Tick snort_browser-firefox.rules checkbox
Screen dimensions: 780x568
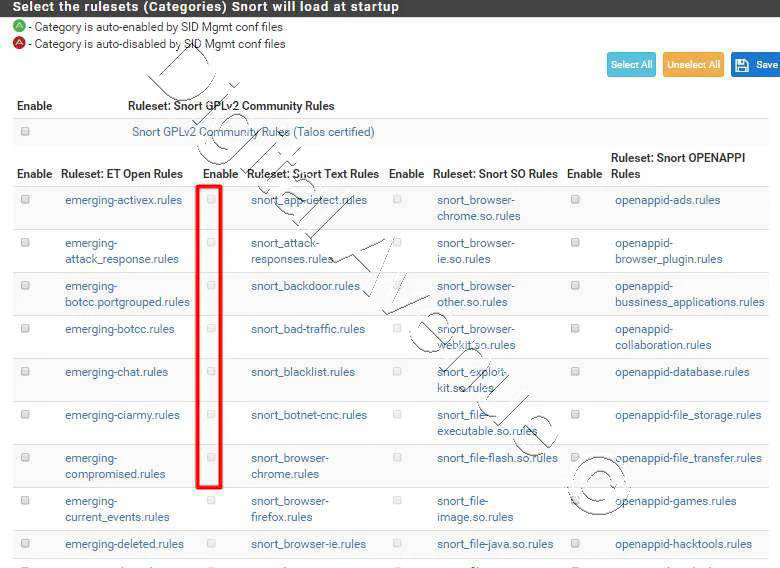[x=211, y=500]
